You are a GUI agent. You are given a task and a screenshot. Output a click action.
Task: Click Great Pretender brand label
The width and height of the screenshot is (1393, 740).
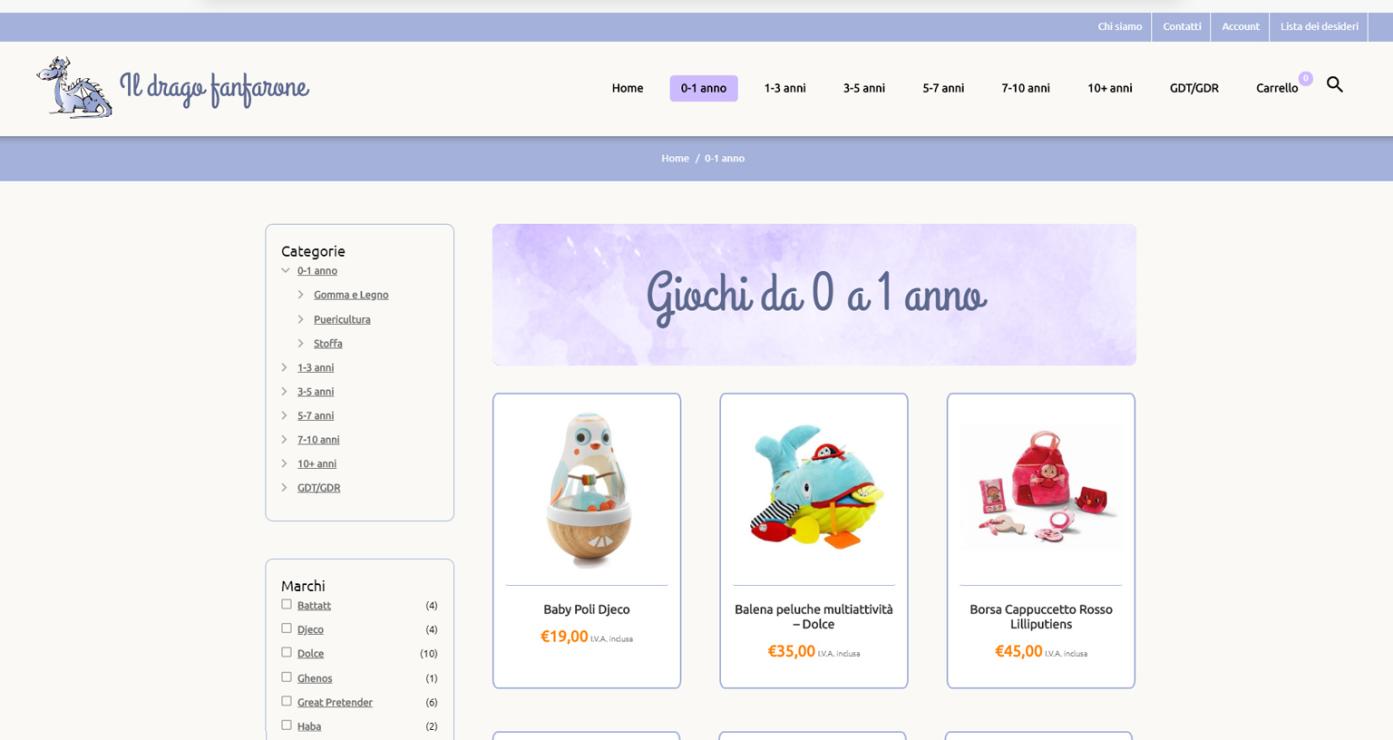334,702
